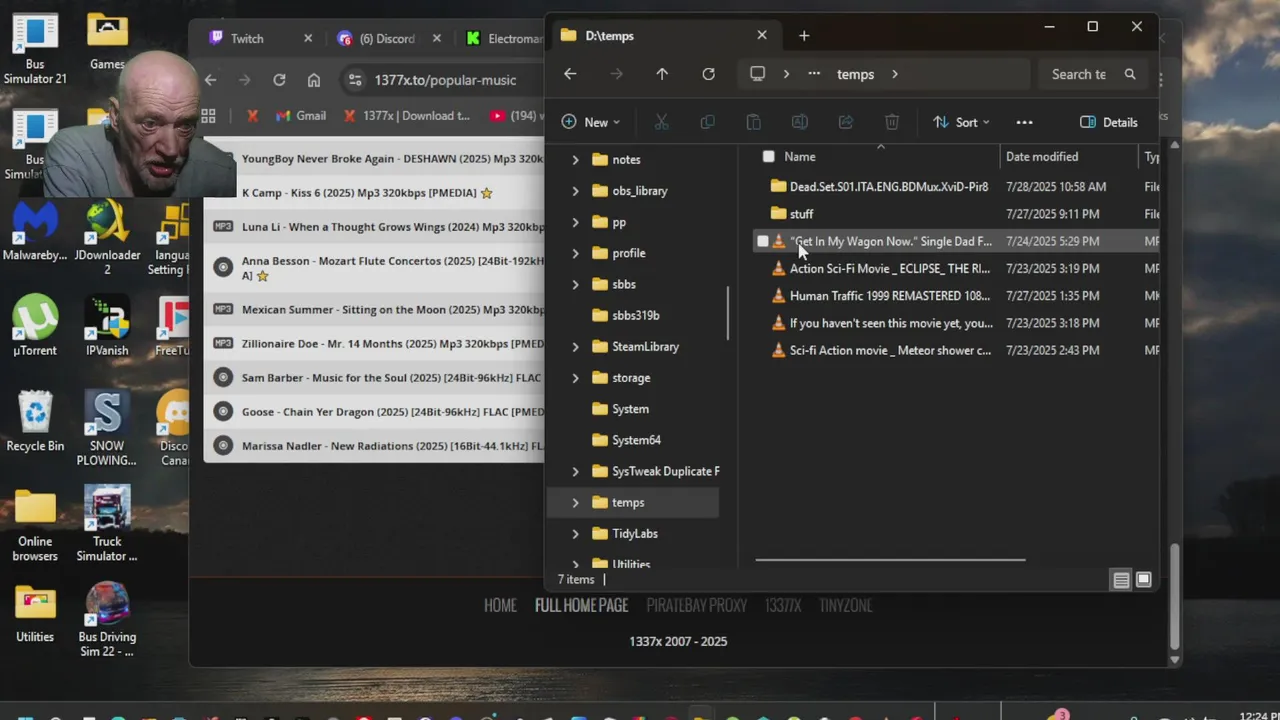Open the TINYZONE footer link
Image resolution: width=1280 pixels, height=720 pixels.
coord(845,606)
